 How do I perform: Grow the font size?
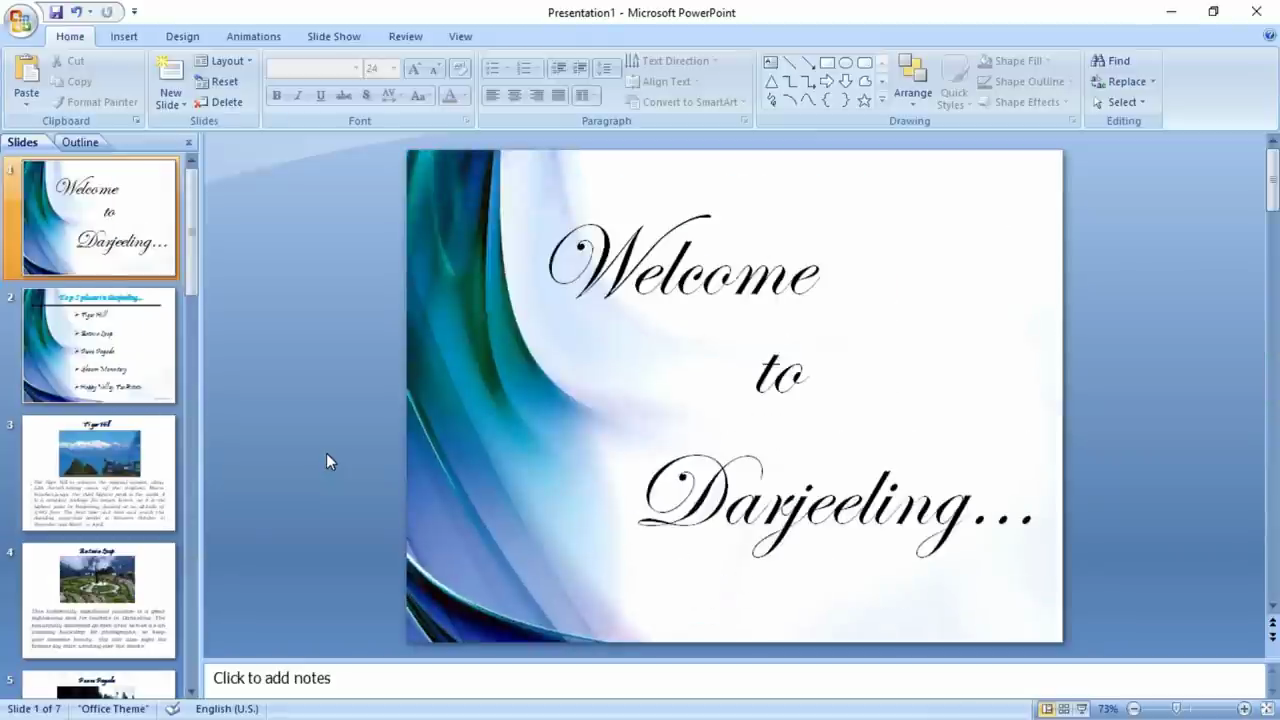point(413,68)
